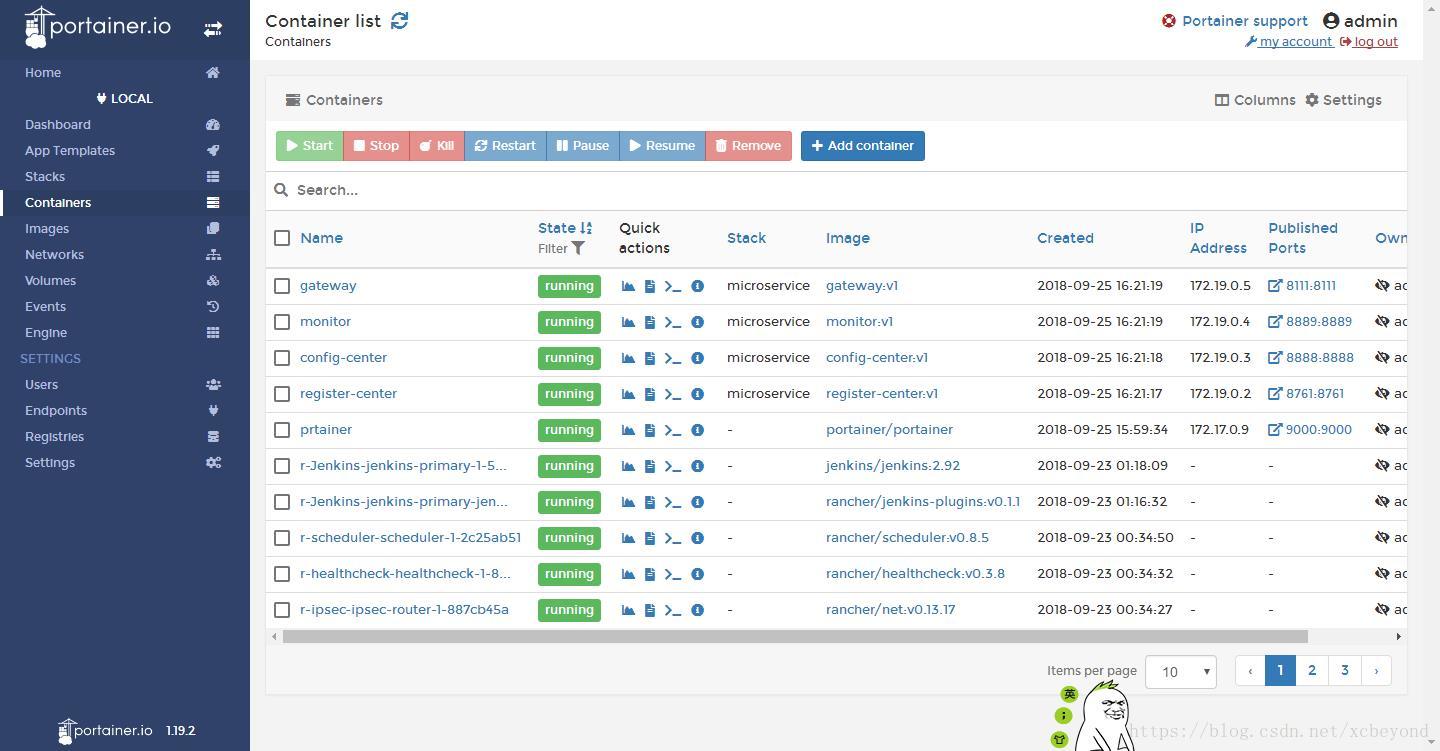Click the State filter funnel icon

pyautogui.click(x=578, y=248)
